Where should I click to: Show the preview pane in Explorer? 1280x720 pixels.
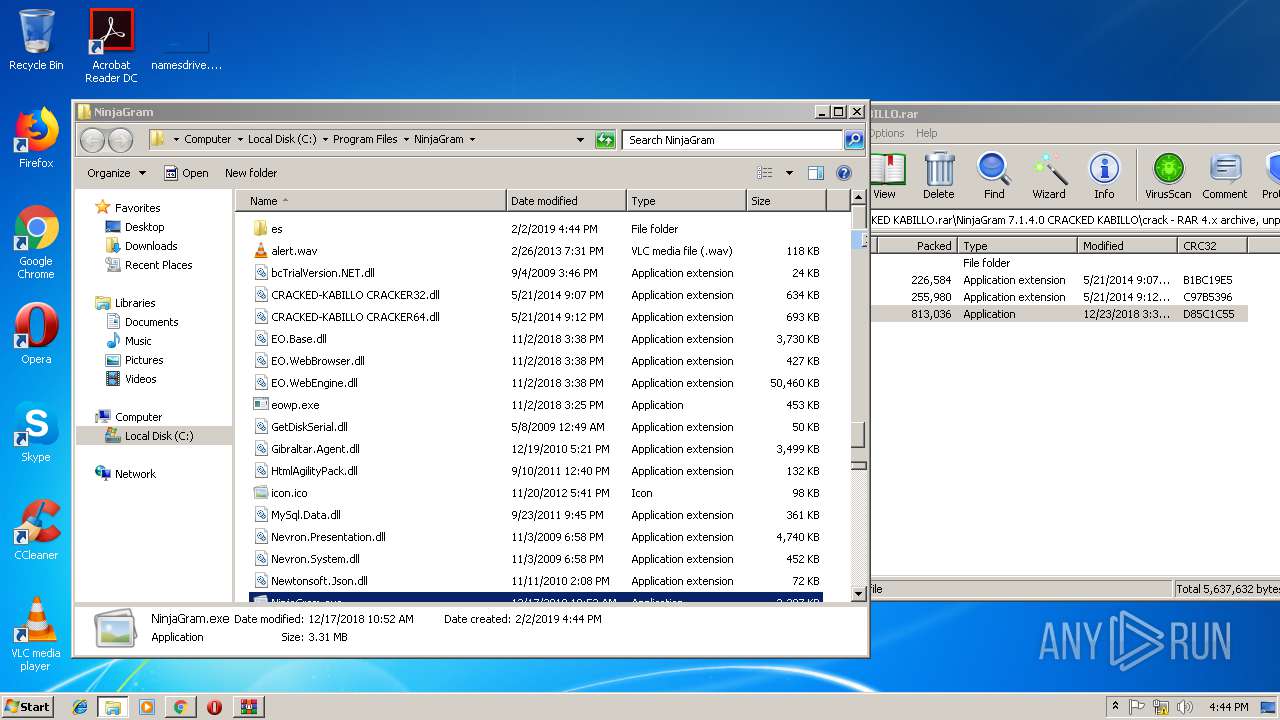[x=816, y=173]
